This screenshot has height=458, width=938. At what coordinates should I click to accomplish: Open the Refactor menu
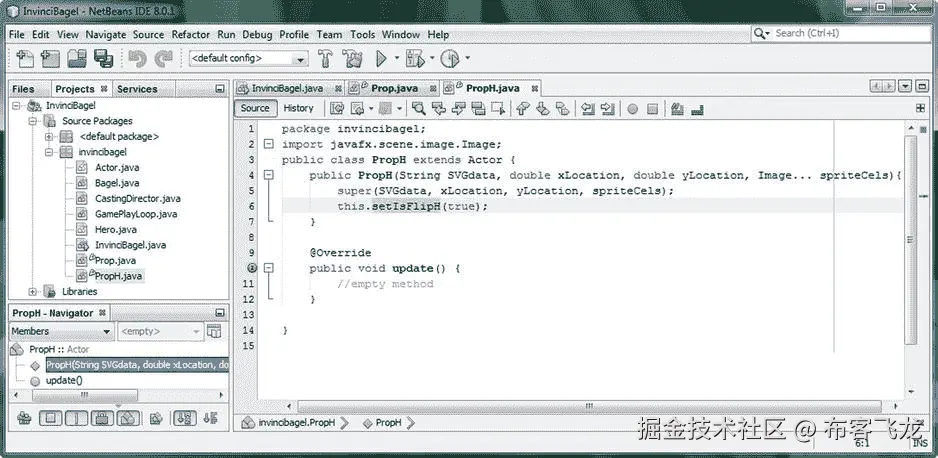pyautogui.click(x=191, y=35)
